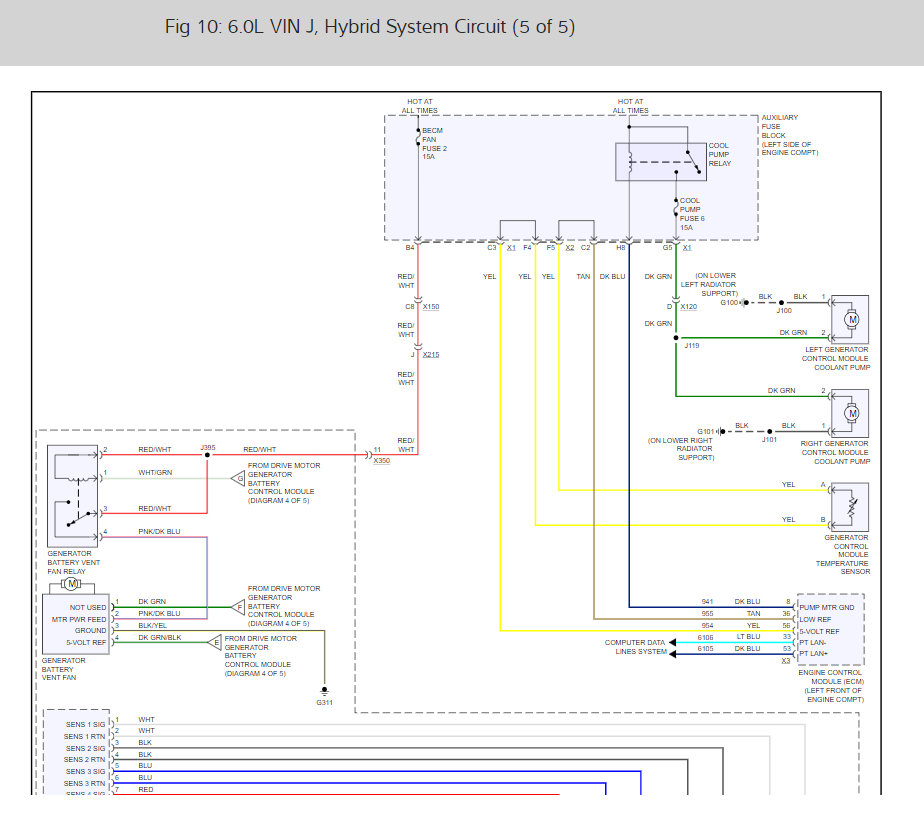Select the Generator Battery Vent Fan Relay box
The height and width of the screenshot is (819, 924).
72,496
